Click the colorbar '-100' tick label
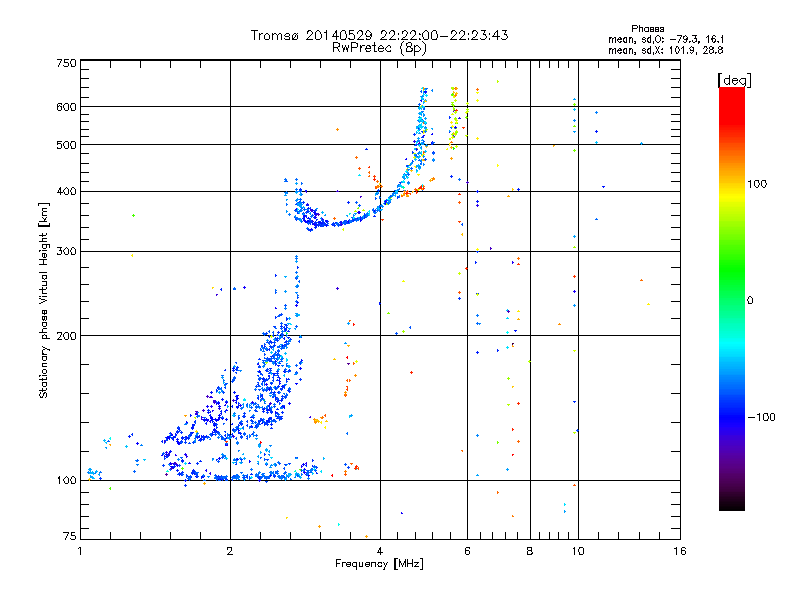Viewport: 800px width, 600px height. 762,417
